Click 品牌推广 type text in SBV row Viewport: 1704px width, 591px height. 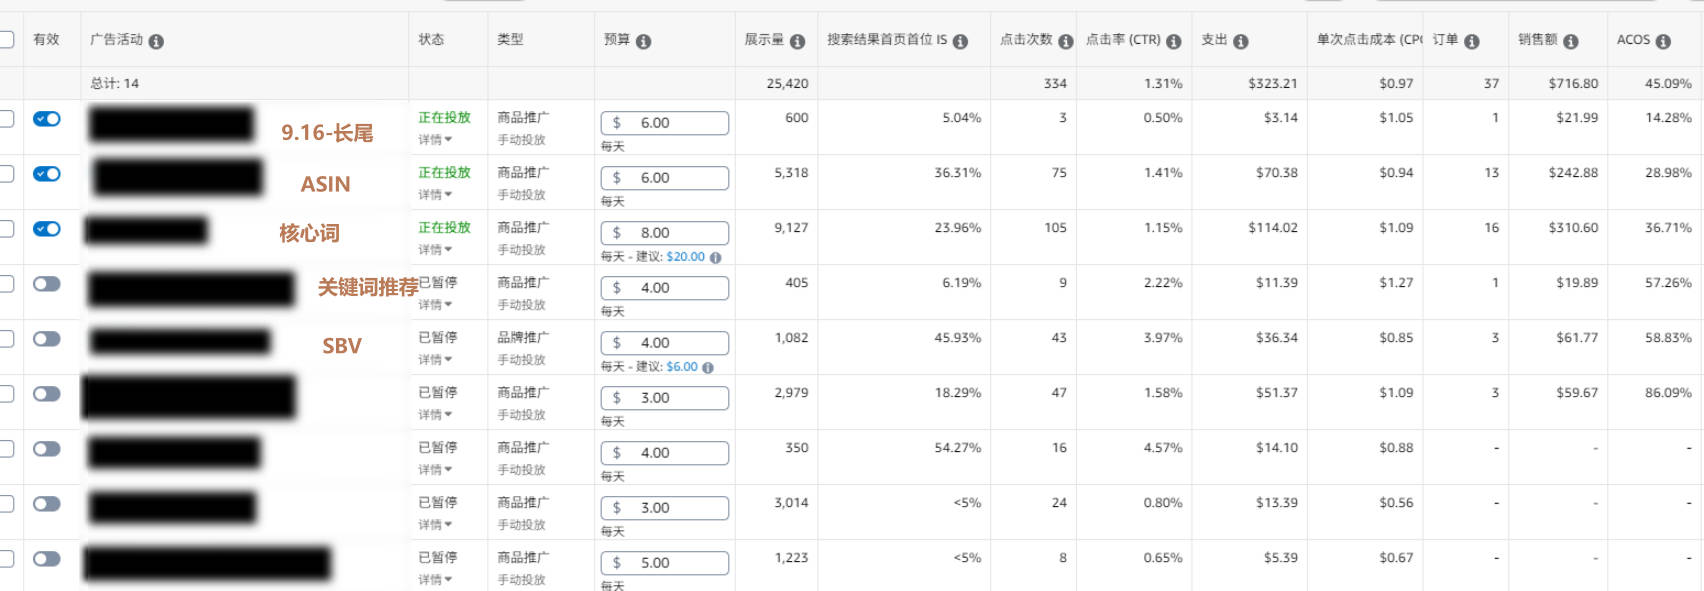(523, 338)
